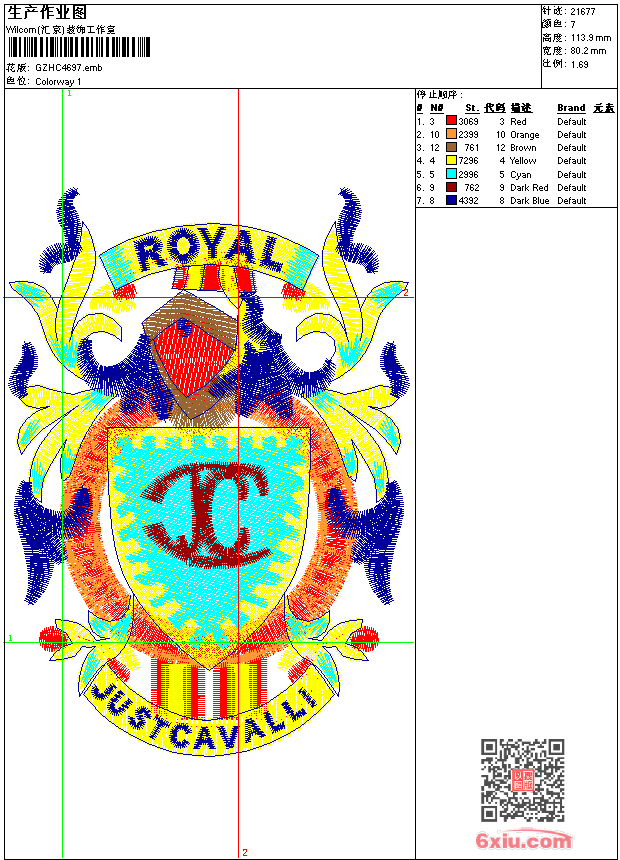This screenshot has height=860, width=620.
Task: Click stitch count 762 in Dark Red row
Action: tap(472, 188)
